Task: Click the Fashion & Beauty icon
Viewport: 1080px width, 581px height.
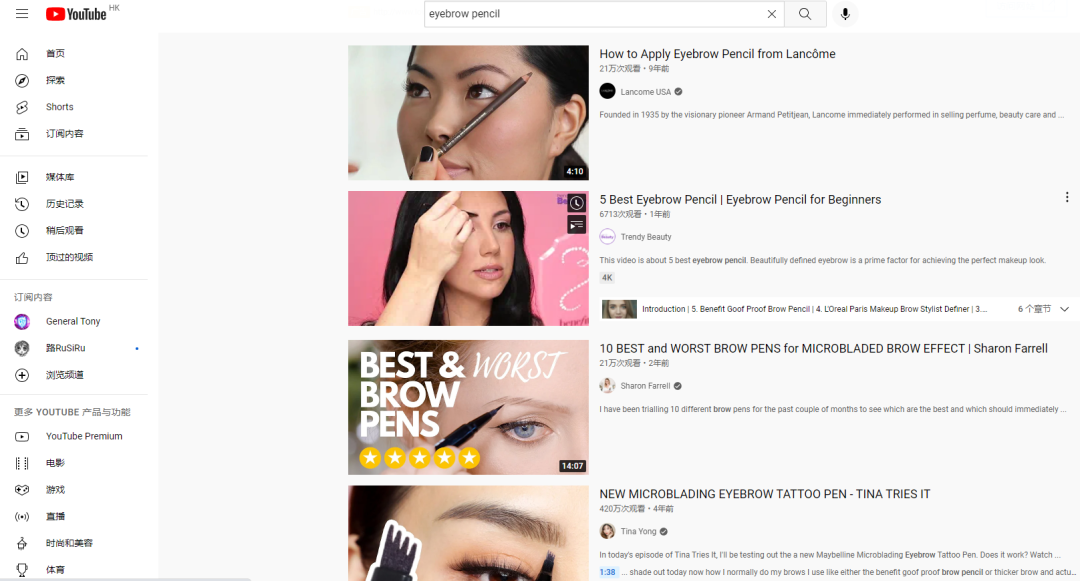Action: click(x=22, y=544)
